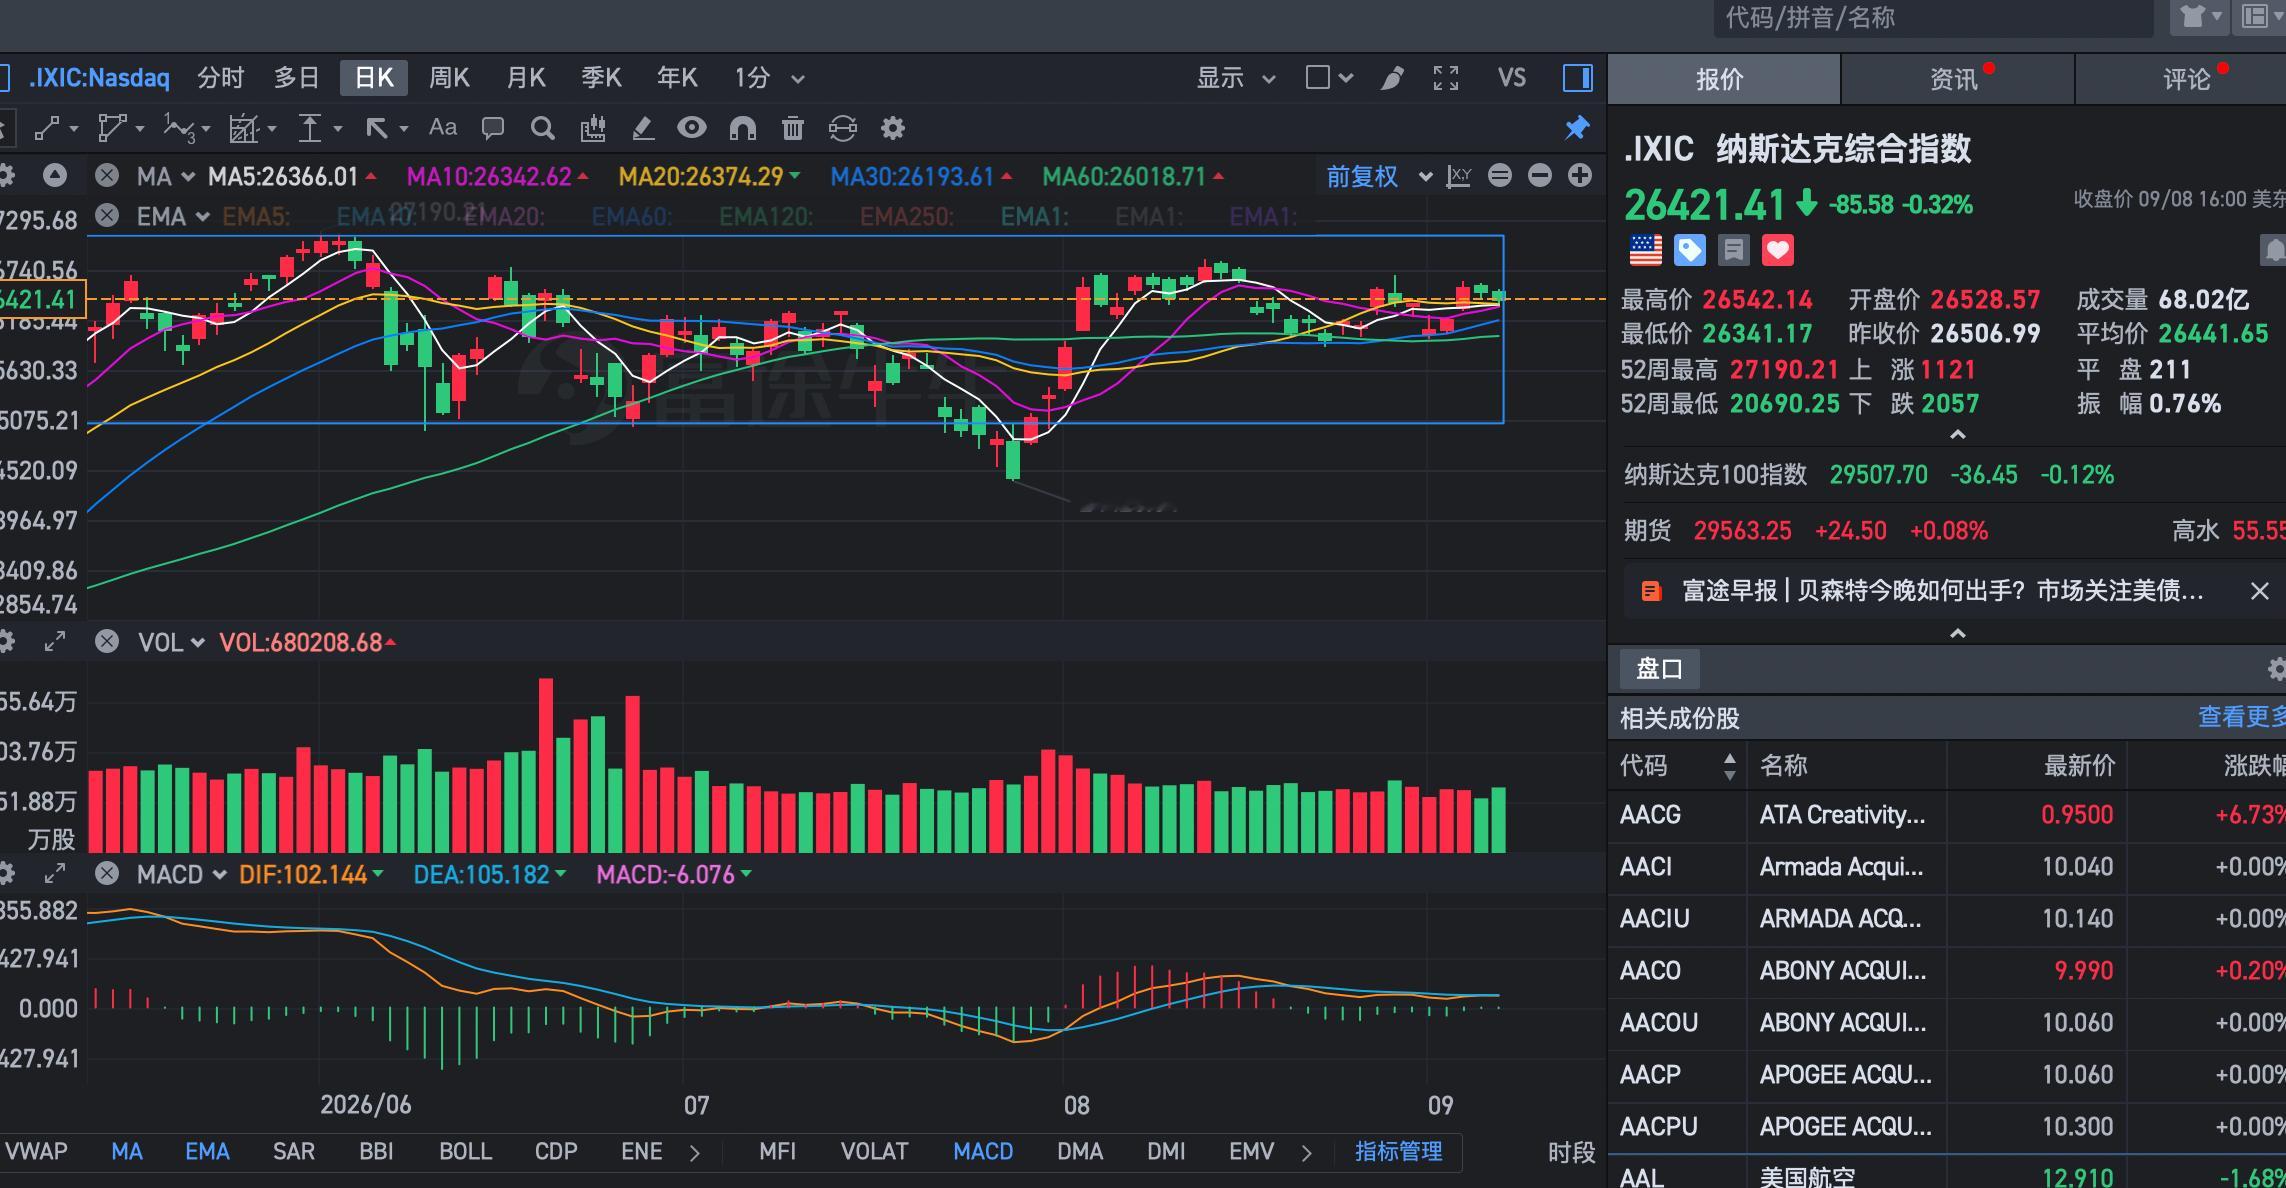Pick the highlighter pen tool

tap(643, 128)
